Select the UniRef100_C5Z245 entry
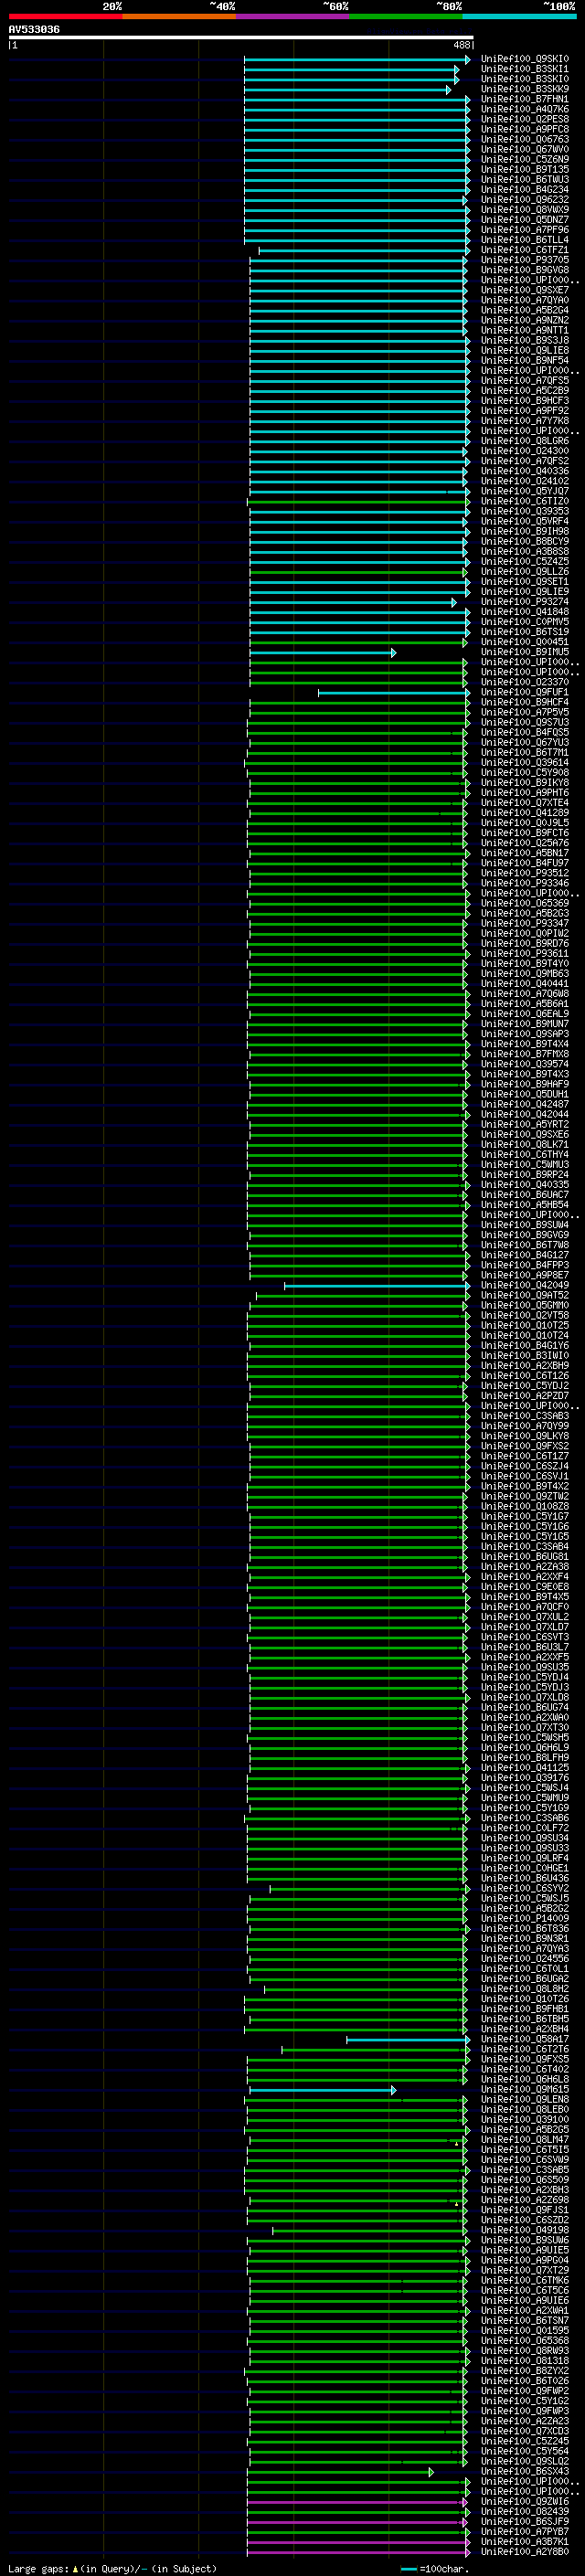The image size is (585, 2576). pyautogui.click(x=525, y=2441)
